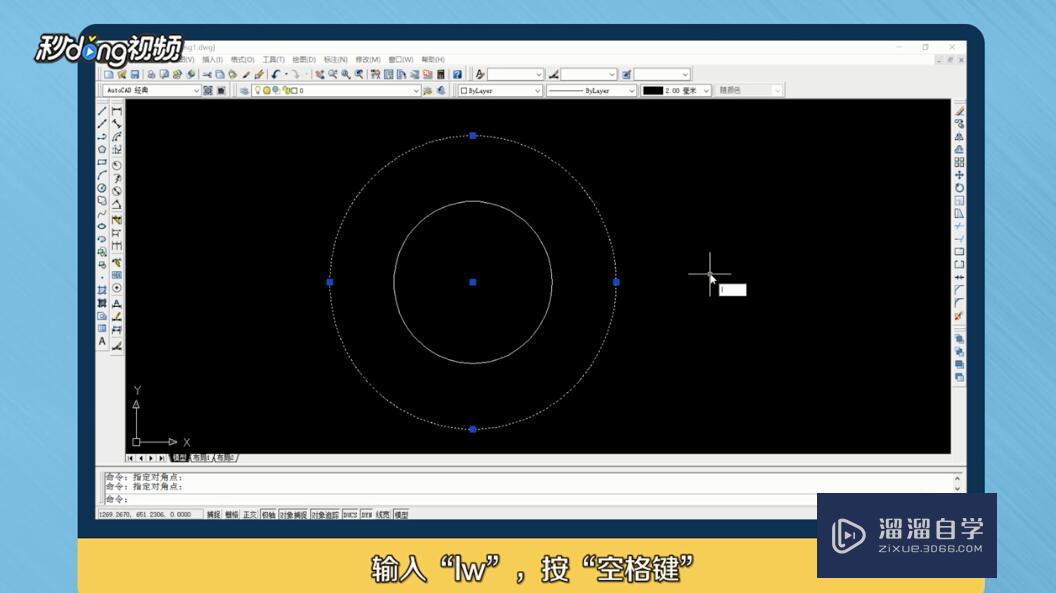The height and width of the screenshot is (593, 1056).
Task: Open the AutoCAD 经典 workspace dropdown
Action: (196, 89)
